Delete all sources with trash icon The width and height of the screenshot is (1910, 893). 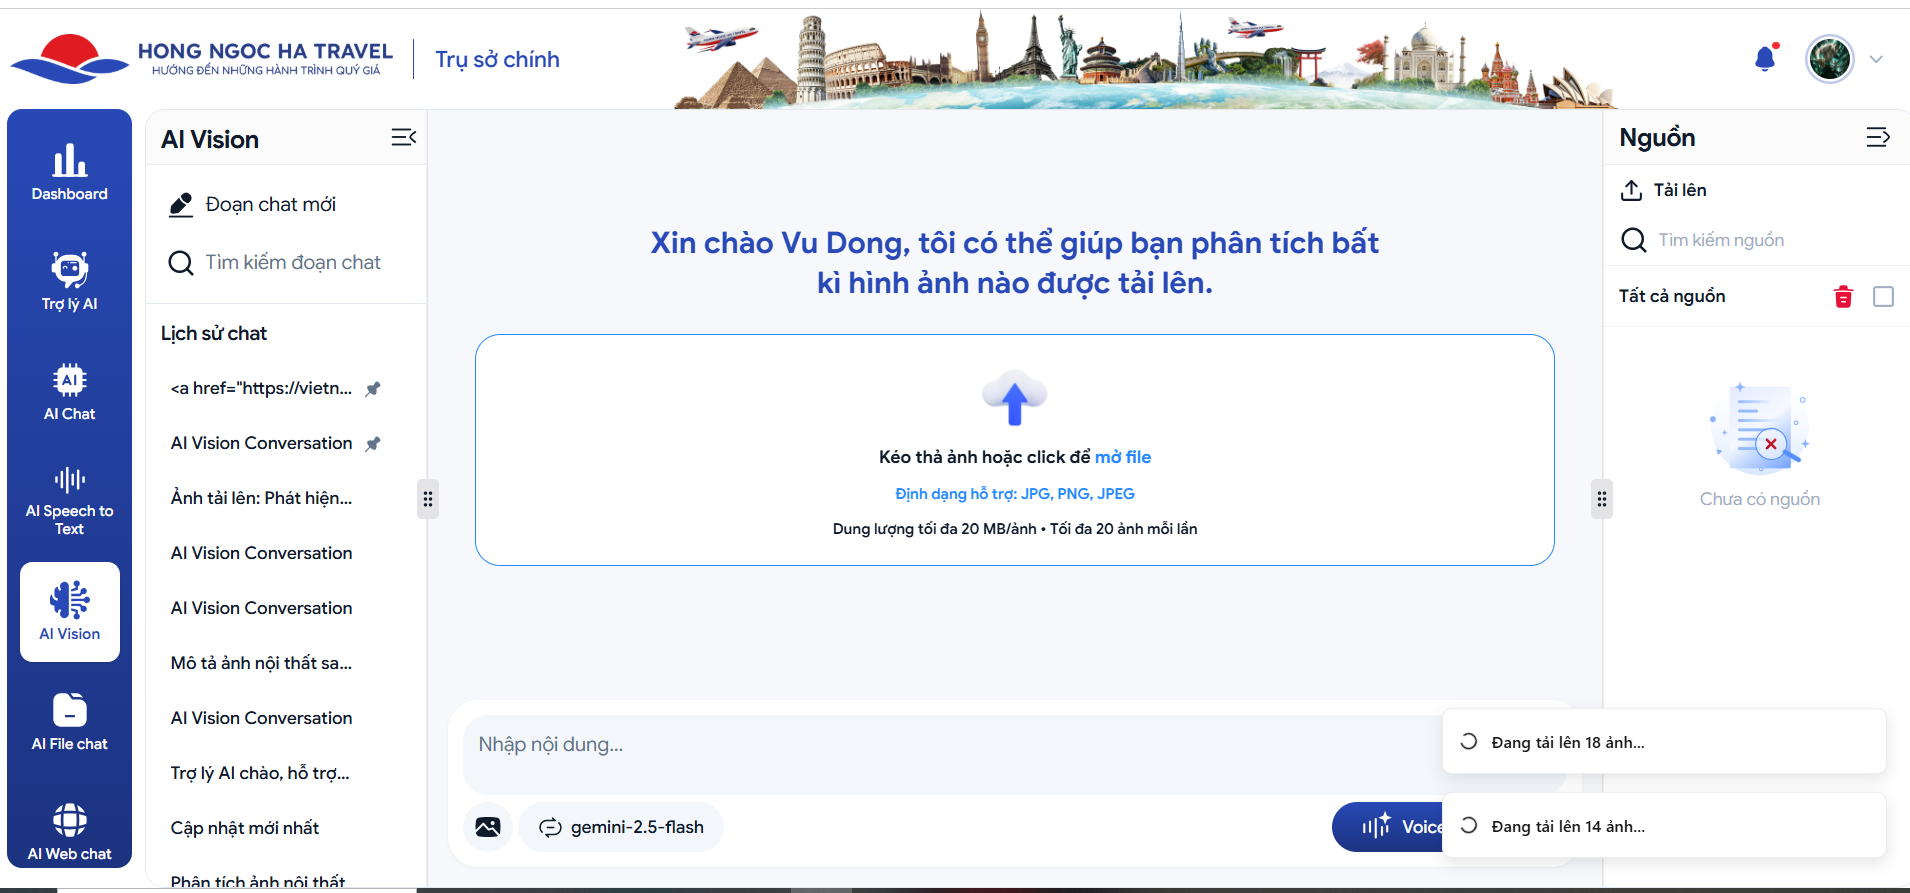click(1843, 297)
